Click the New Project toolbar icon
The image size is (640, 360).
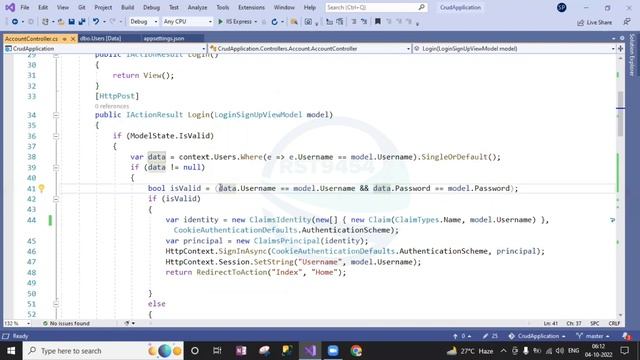click(x=45, y=22)
